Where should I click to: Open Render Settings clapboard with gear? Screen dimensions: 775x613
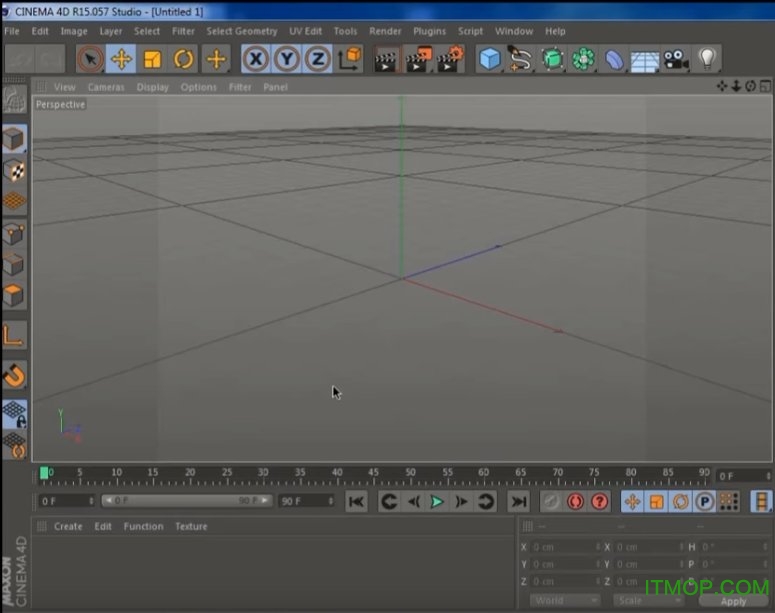(450, 60)
